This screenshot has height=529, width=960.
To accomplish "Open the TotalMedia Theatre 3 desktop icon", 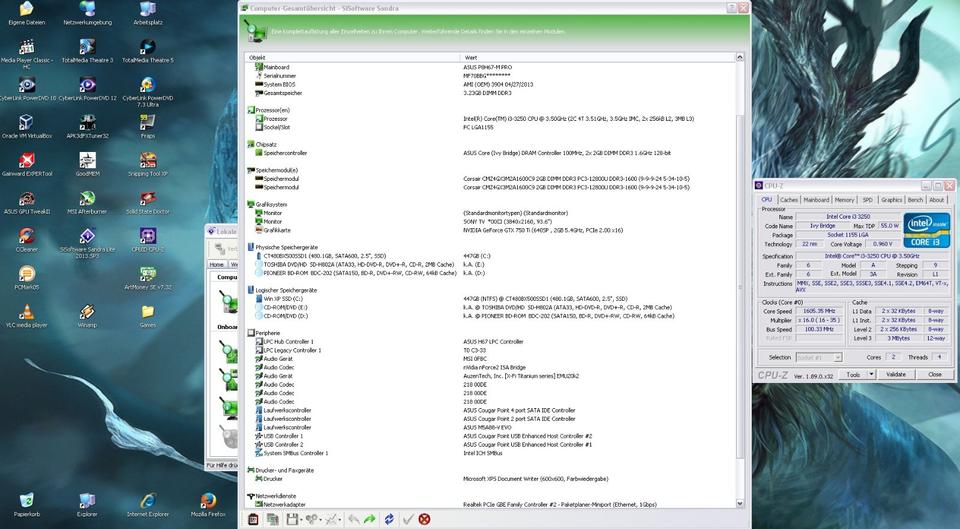I will point(87,47).
